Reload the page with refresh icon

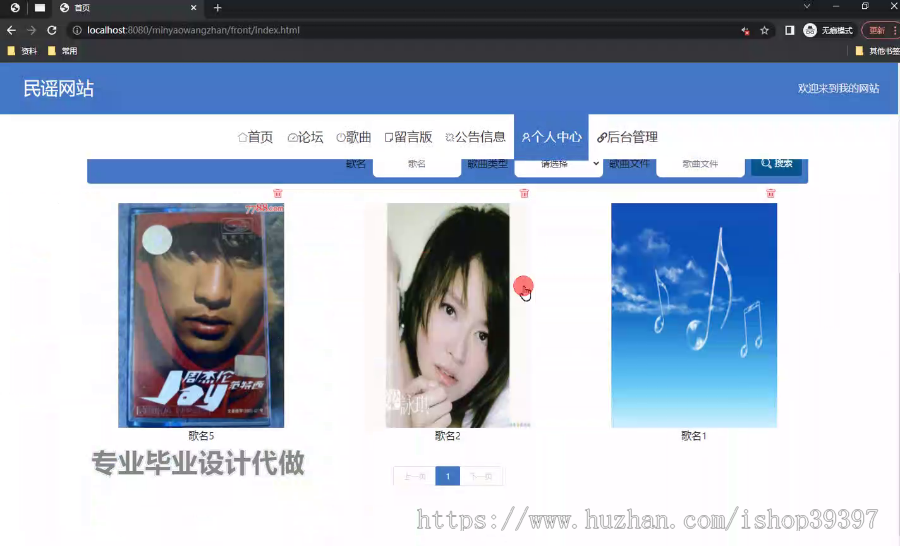(52, 30)
